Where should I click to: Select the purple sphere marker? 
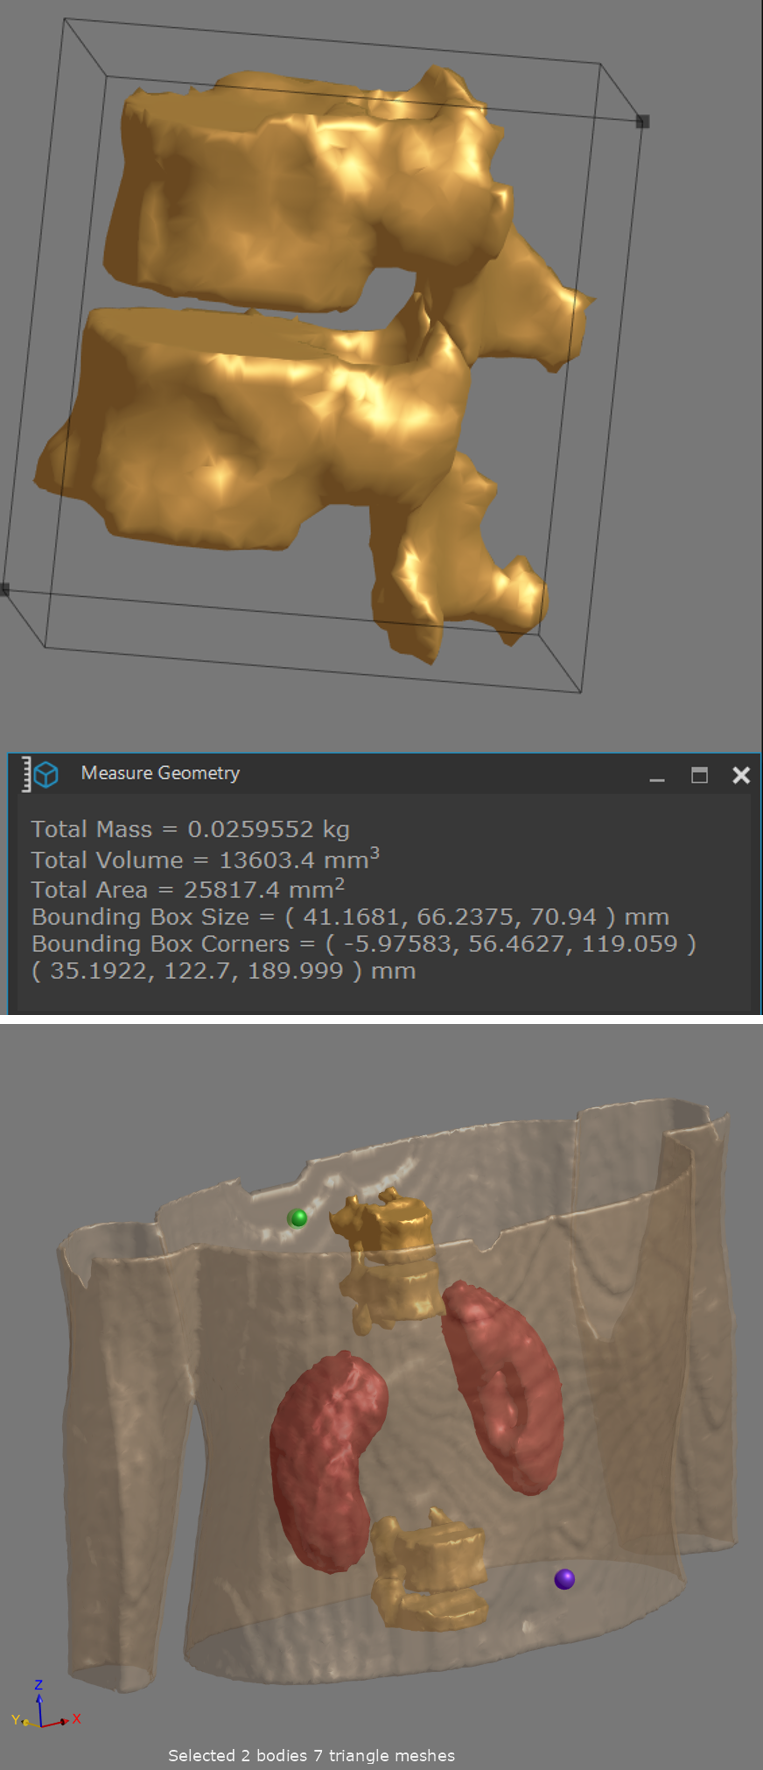click(x=564, y=1579)
